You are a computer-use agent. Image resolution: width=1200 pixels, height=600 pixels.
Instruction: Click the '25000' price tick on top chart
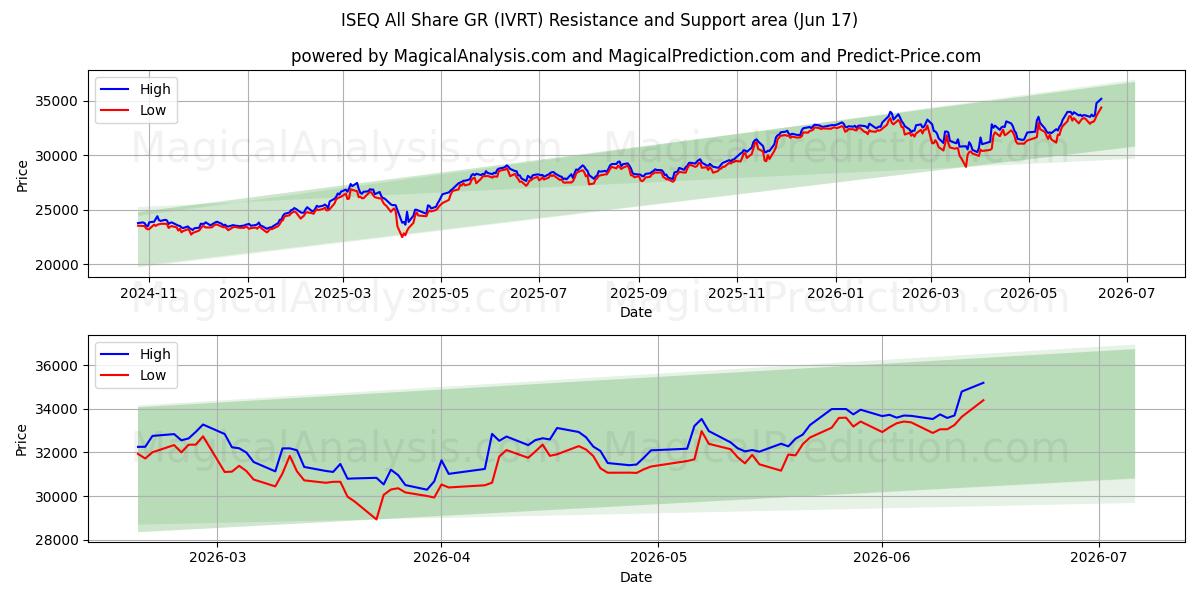coord(58,210)
